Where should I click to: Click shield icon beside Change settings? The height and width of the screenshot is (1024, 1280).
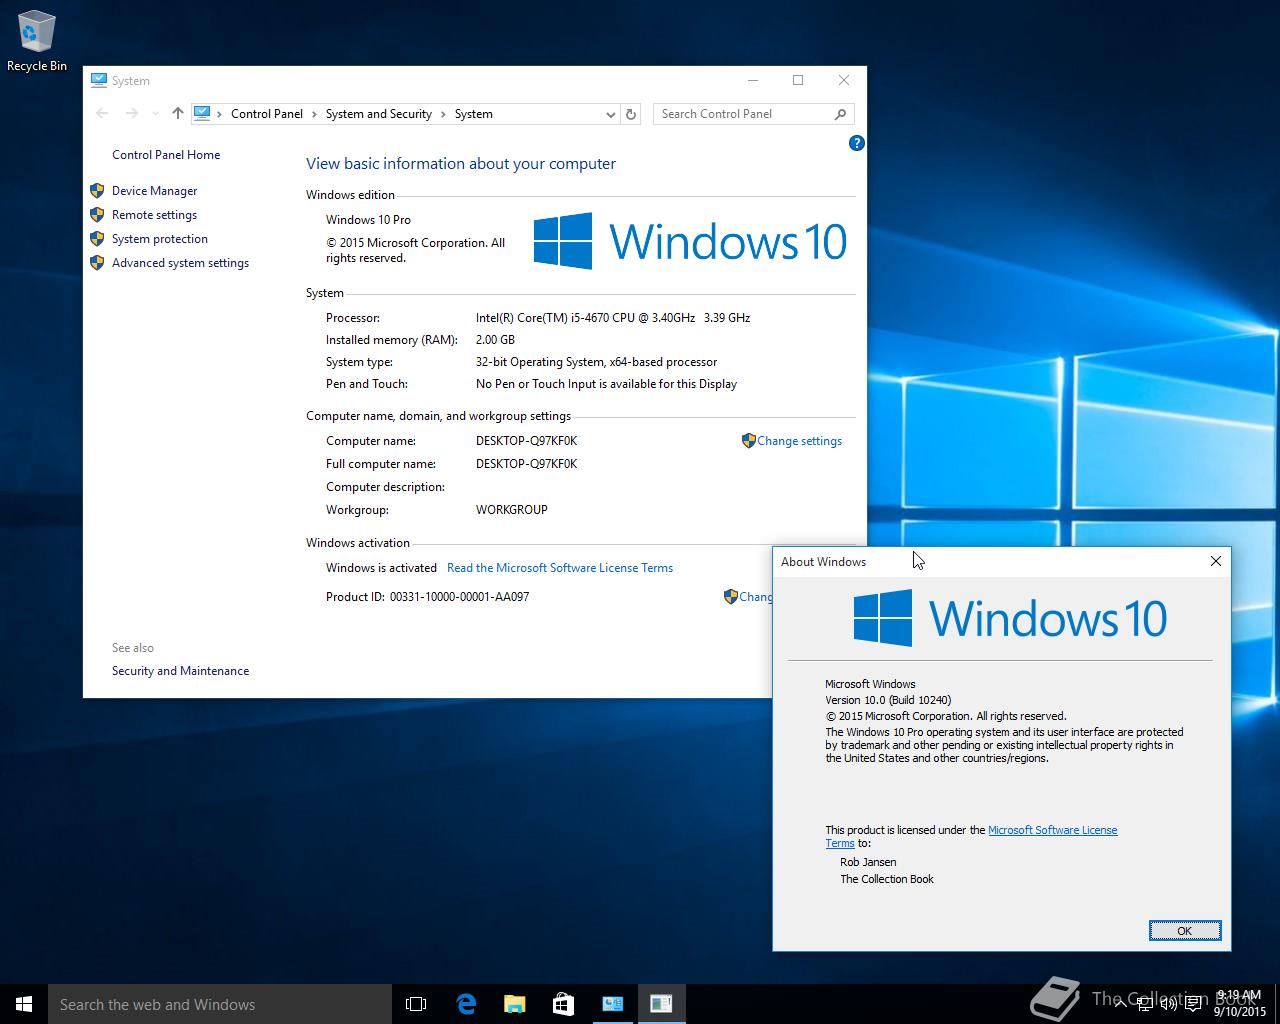[748, 440]
